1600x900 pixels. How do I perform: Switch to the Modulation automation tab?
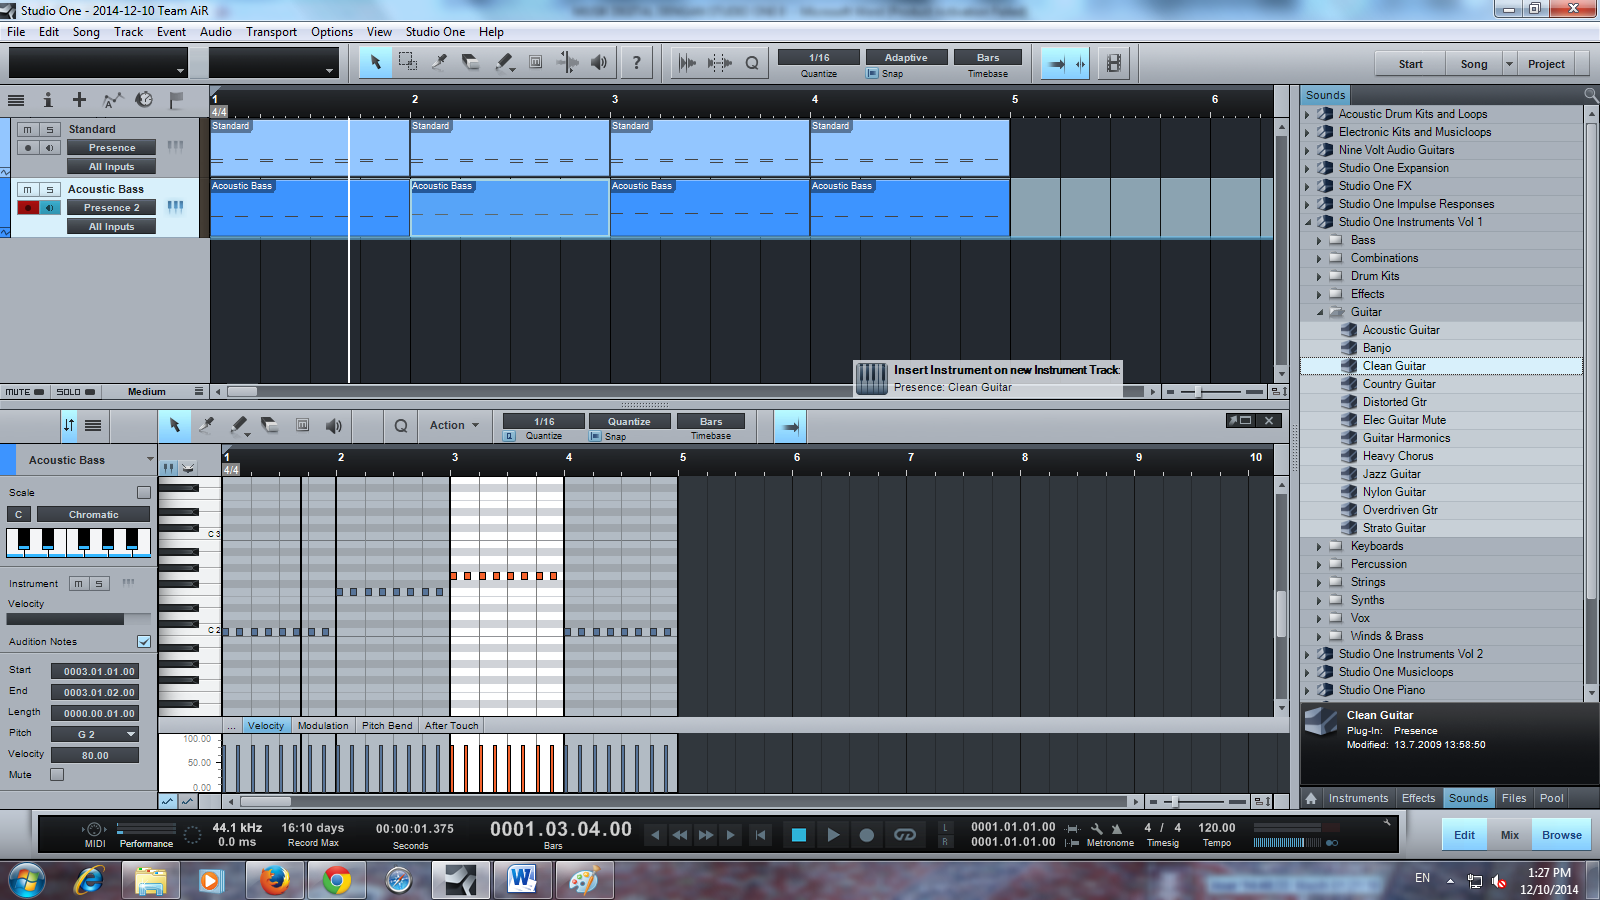[323, 726]
